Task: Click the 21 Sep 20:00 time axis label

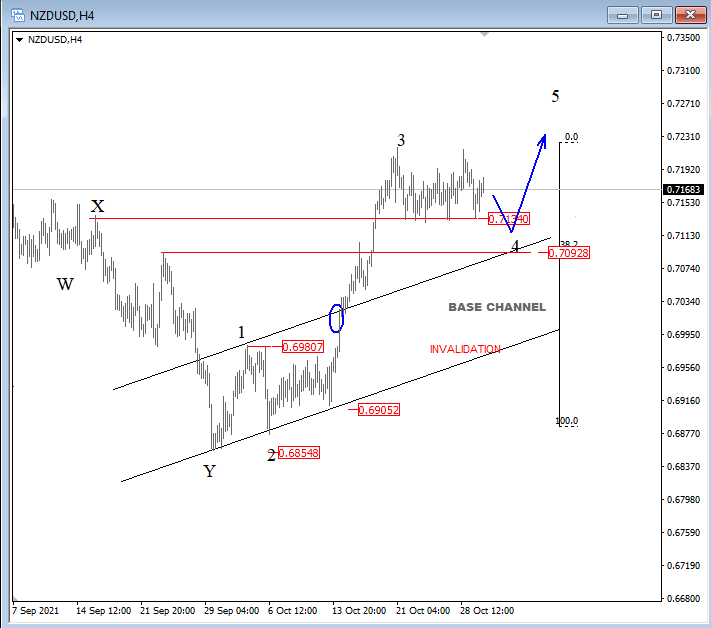Action: click(x=167, y=611)
